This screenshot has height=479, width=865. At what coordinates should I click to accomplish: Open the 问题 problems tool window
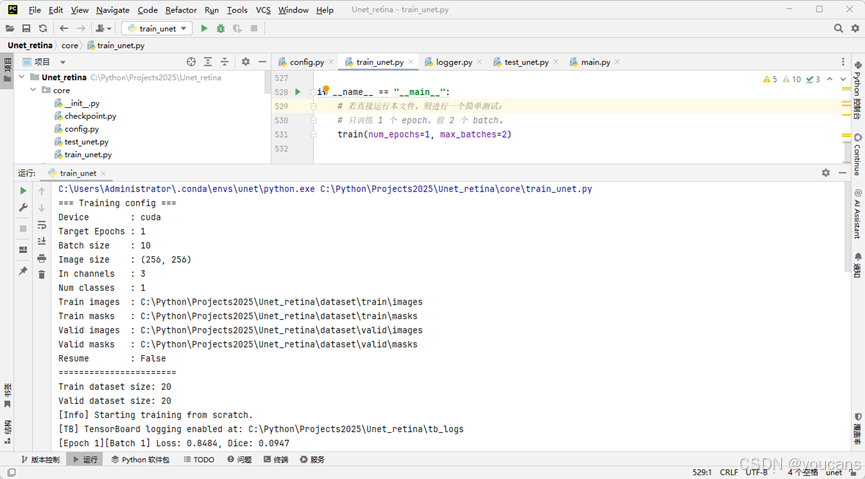click(x=239, y=459)
